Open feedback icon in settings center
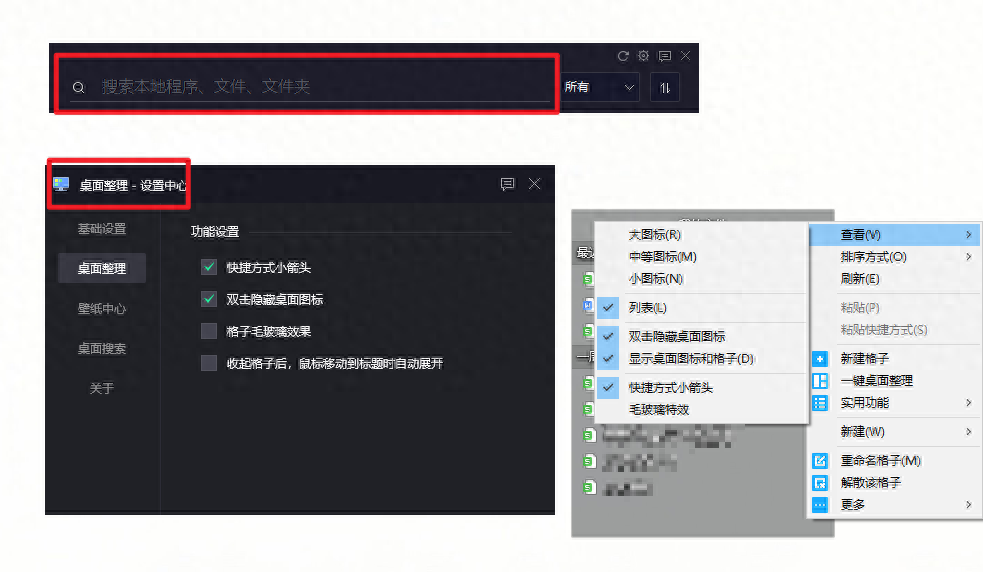This screenshot has height=572, width=983. pyautogui.click(x=507, y=184)
